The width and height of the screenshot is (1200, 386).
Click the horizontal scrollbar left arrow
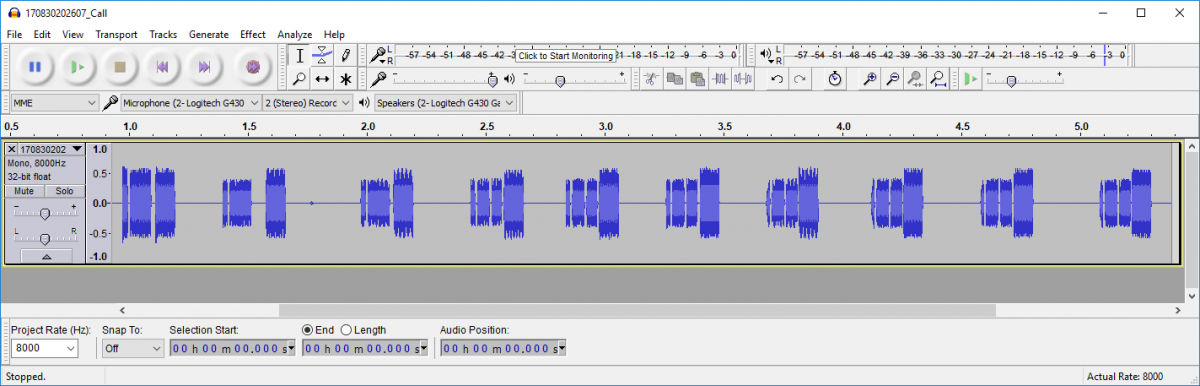[x=122, y=310]
